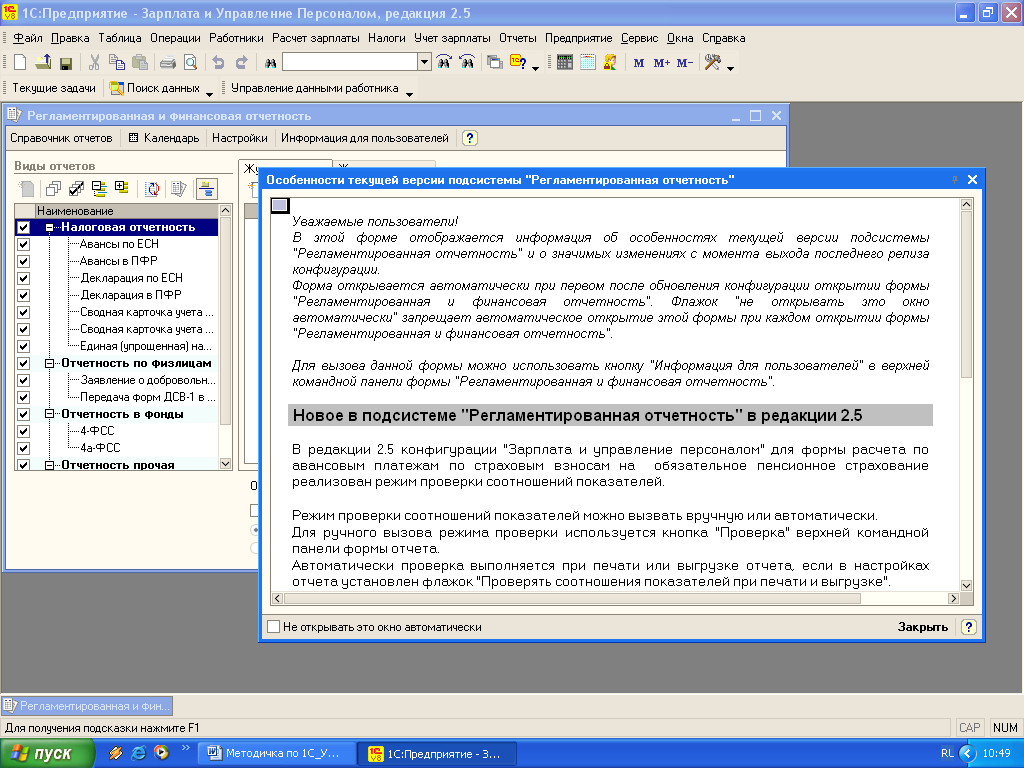Click the Find previous binoculars icon
Image resolution: width=1024 pixels, height=768 pixels.
coord(467,63)
